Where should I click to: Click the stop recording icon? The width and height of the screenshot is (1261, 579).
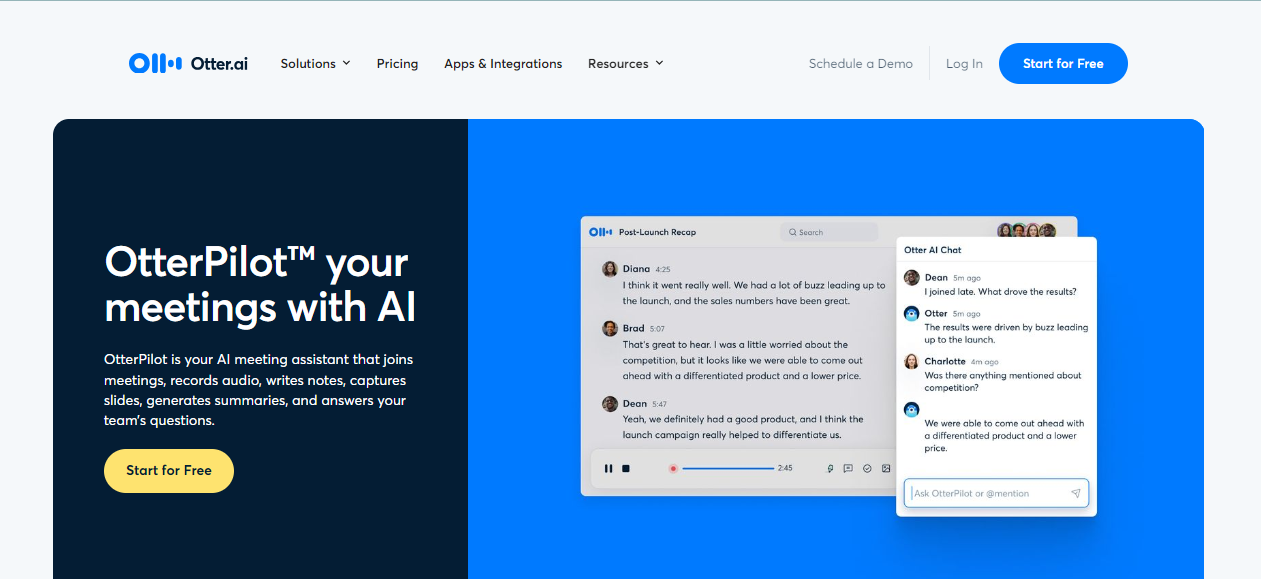click(626, 468)
